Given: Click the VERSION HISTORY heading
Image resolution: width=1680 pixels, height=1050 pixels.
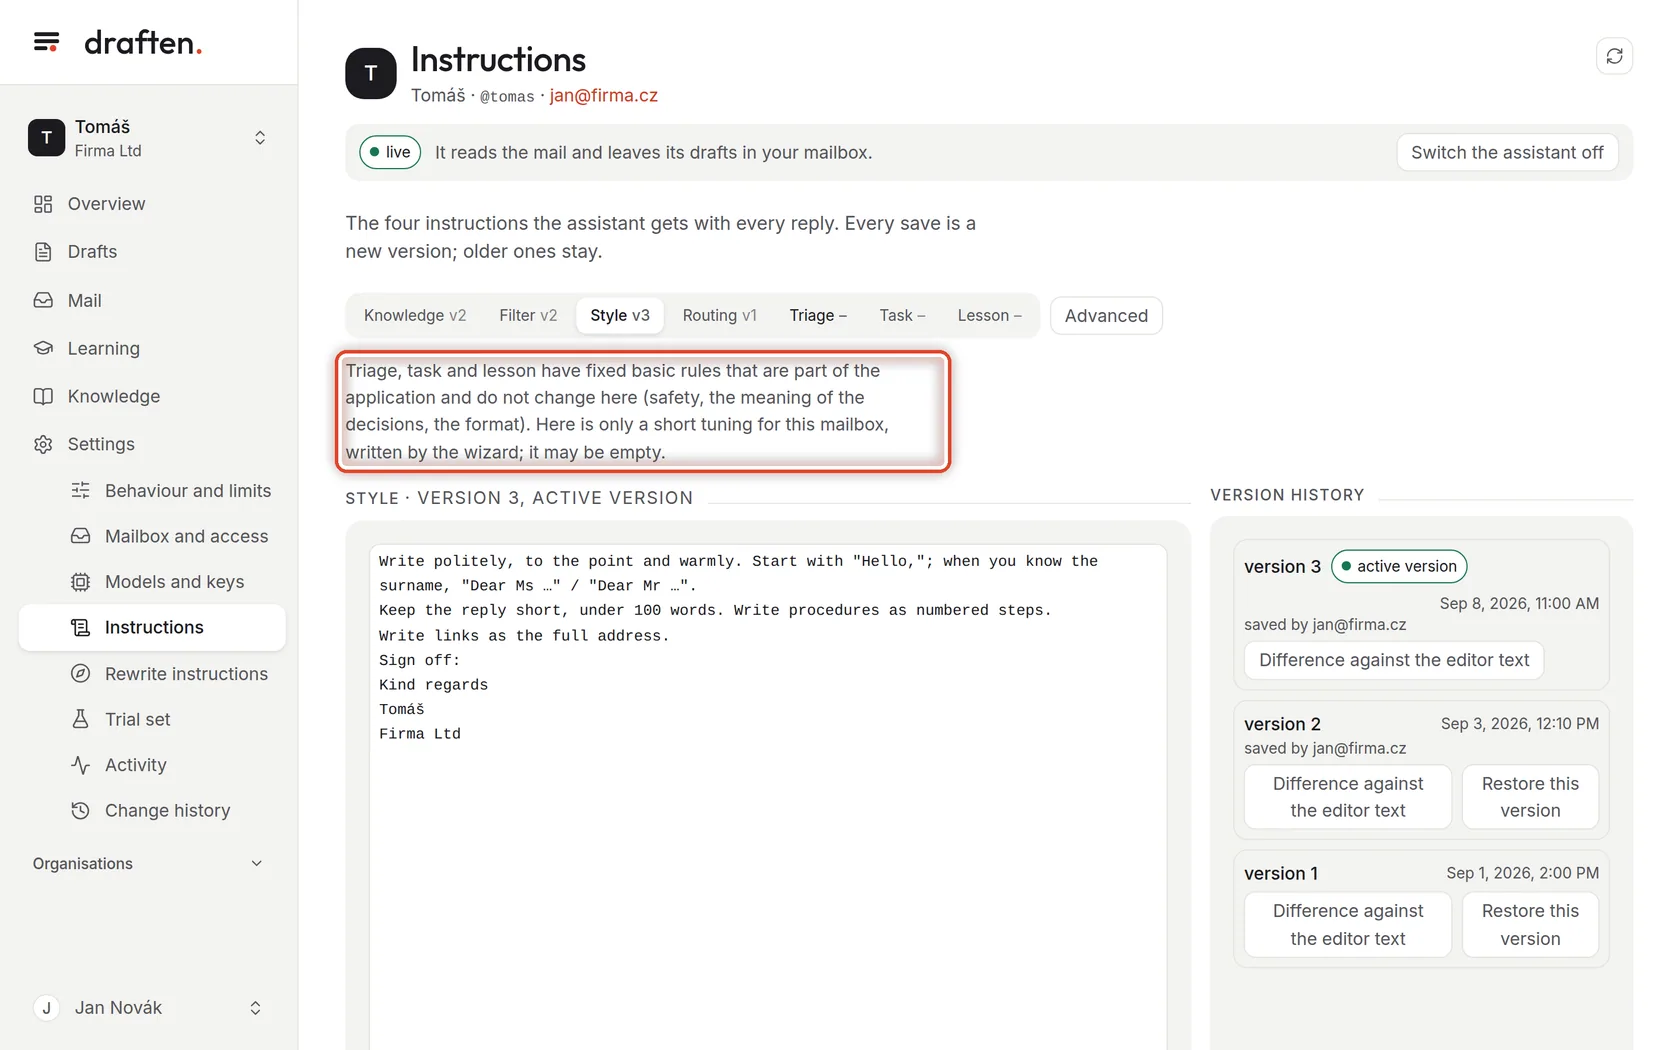Looking at the screenshot, I should [x=1287, y=495].
